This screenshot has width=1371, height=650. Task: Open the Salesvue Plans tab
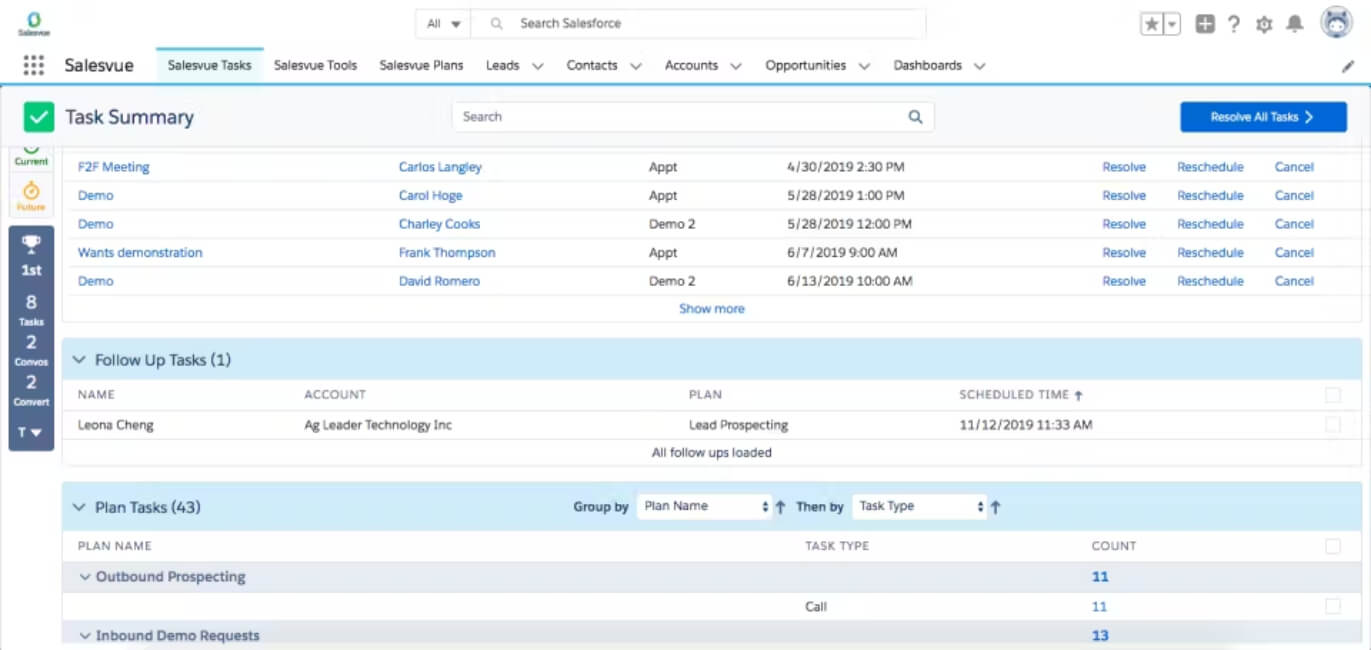[x=421, y=65]
